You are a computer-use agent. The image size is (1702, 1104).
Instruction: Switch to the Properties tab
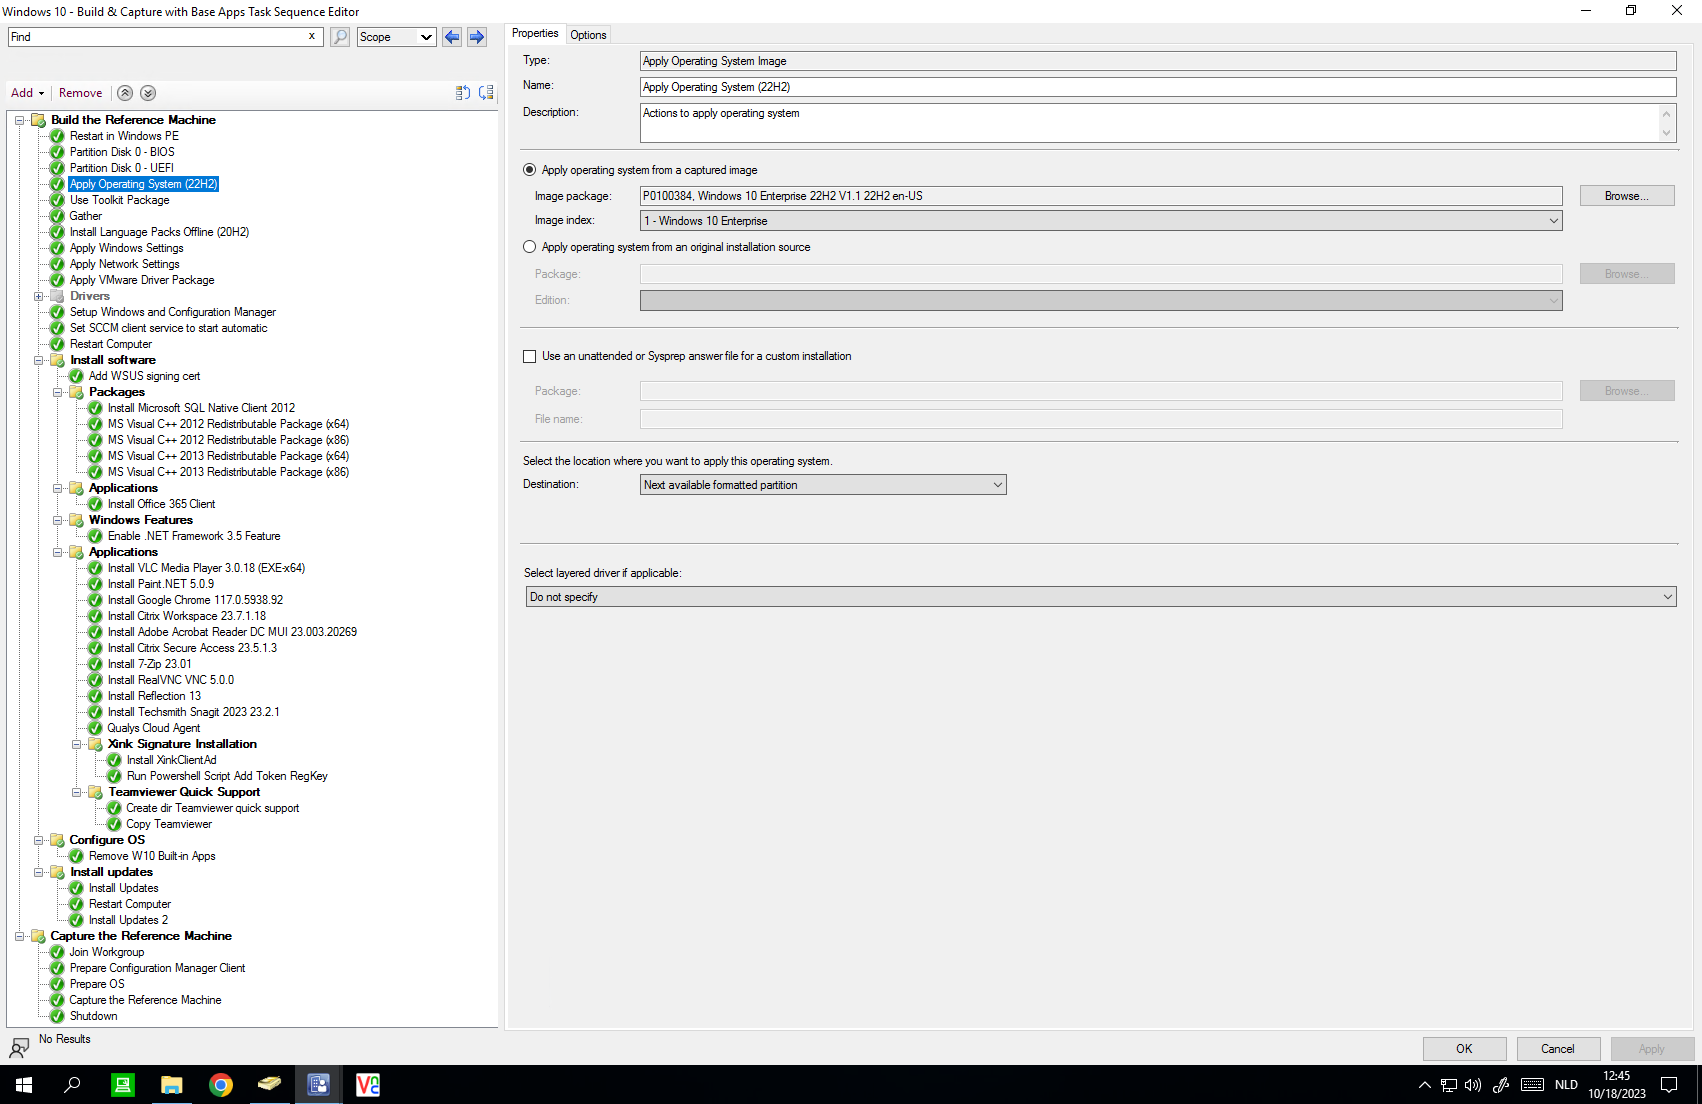pyautogui.click(x=535, y=34)
